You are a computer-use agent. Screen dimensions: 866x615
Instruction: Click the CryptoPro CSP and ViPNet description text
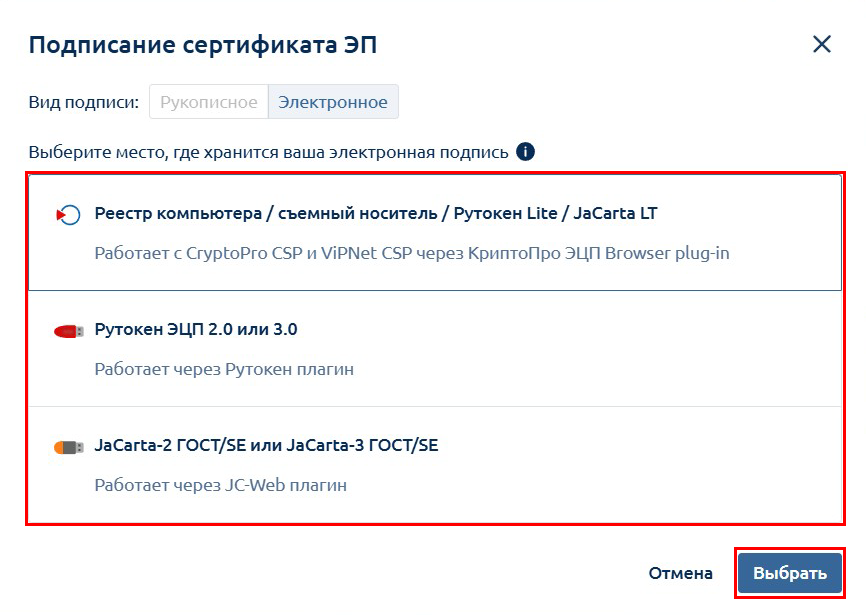click(412, 253)
